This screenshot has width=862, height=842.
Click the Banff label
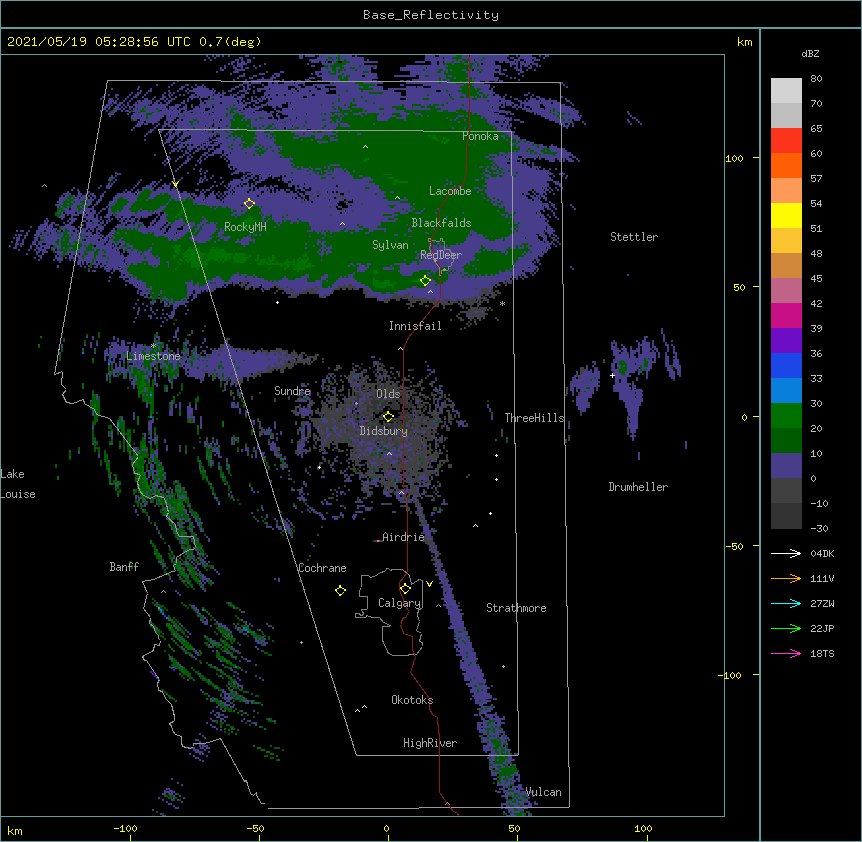pos(124,567)
